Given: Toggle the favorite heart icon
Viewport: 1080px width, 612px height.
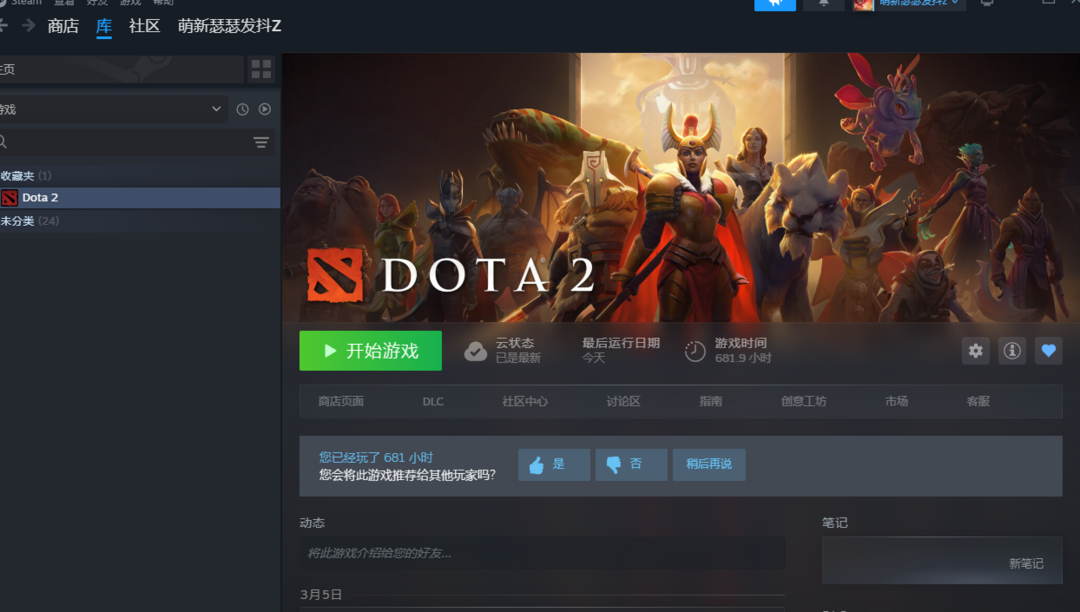Looking at the screenshot, I should pyautogui.click(x=1048, y=351).
